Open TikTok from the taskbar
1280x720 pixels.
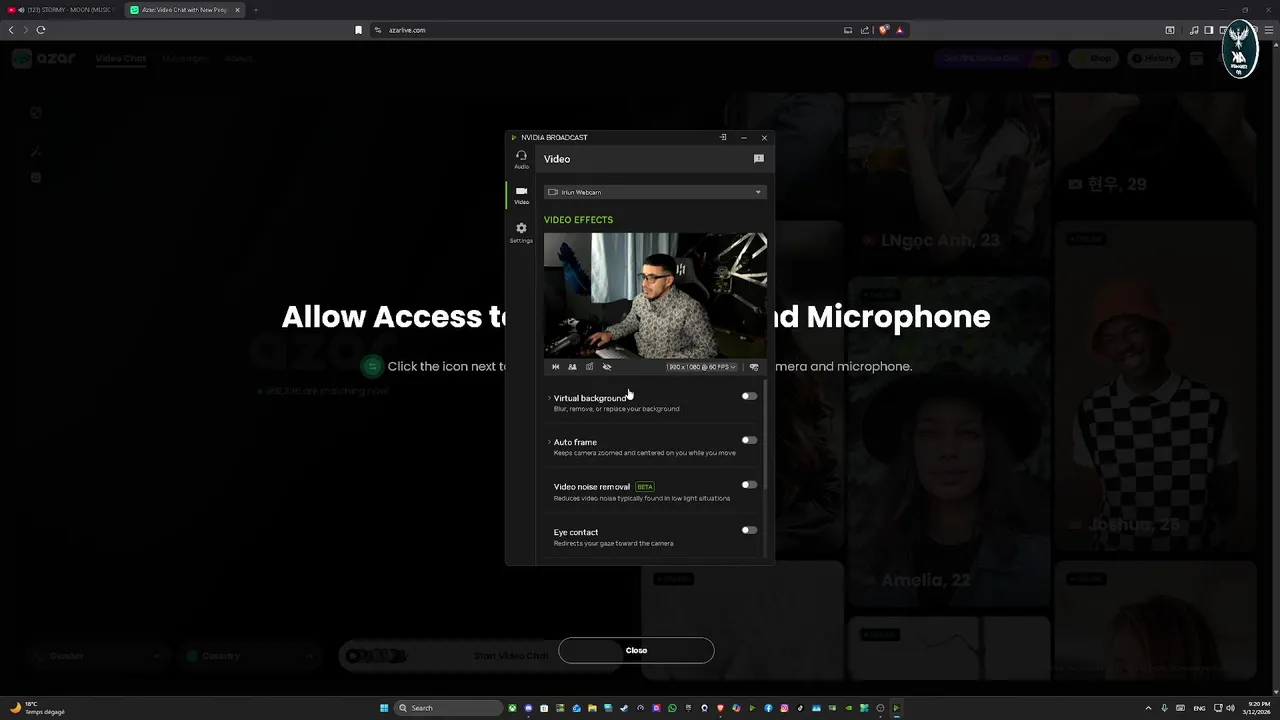click(x=800, y=708)
